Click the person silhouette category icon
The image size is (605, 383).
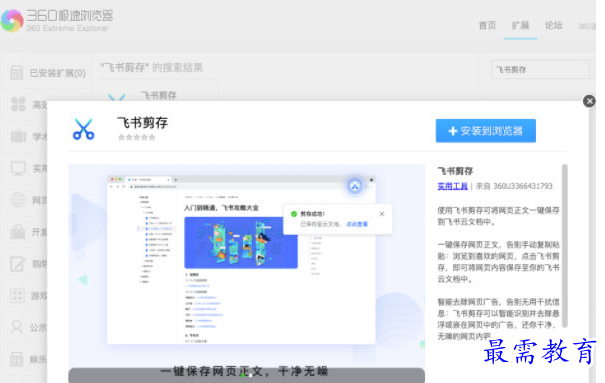tap(17, 327)
